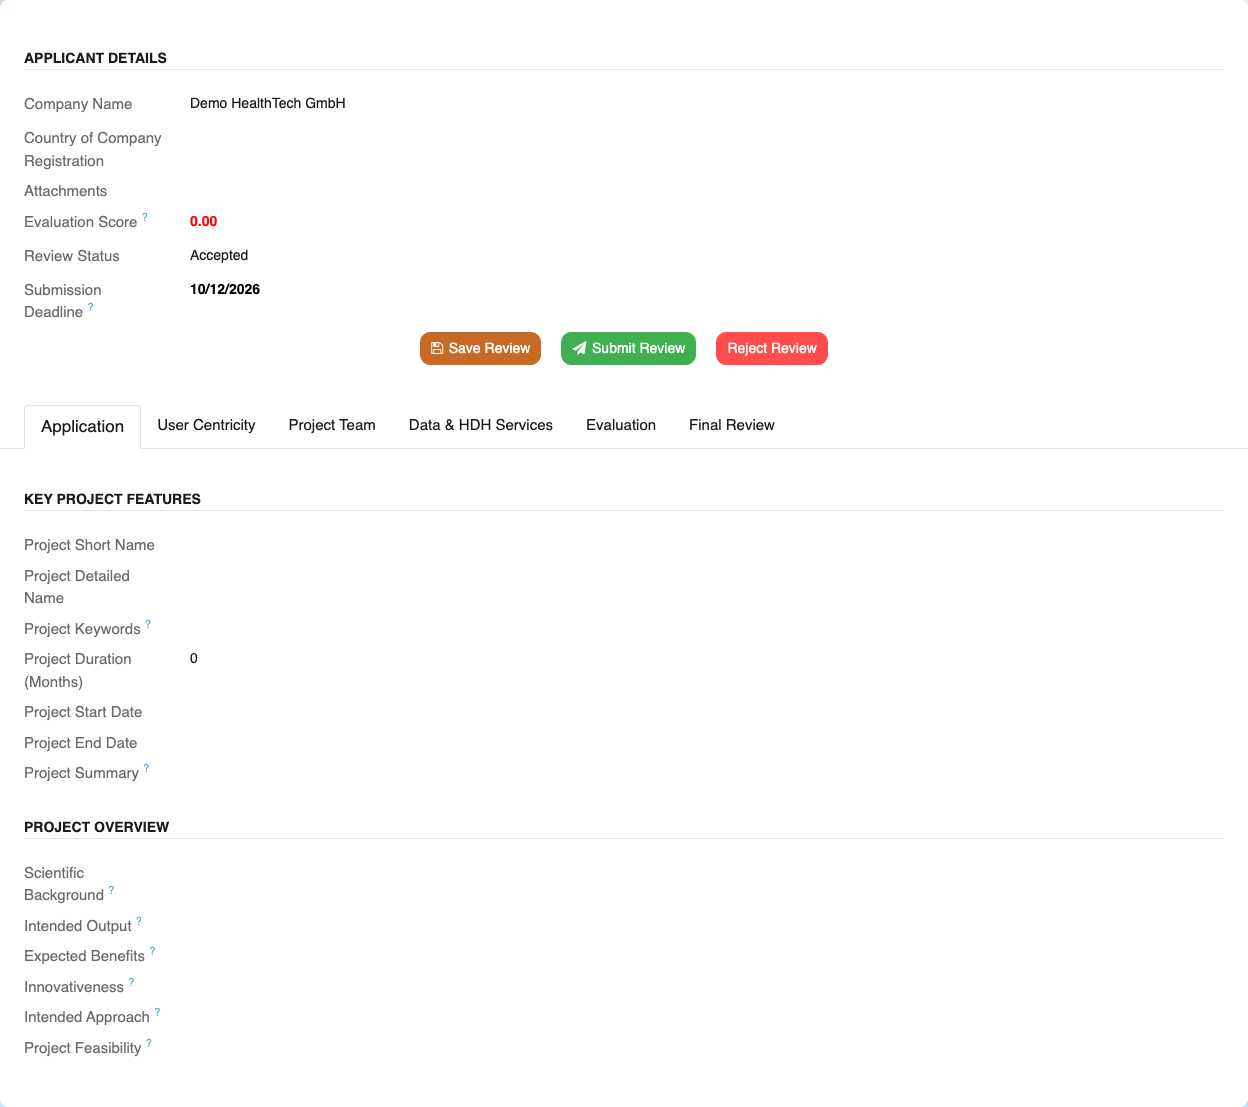This screenshot has height=1107, width=1248.
Task: Click the Country of Company Registration label
Action: 92,149
